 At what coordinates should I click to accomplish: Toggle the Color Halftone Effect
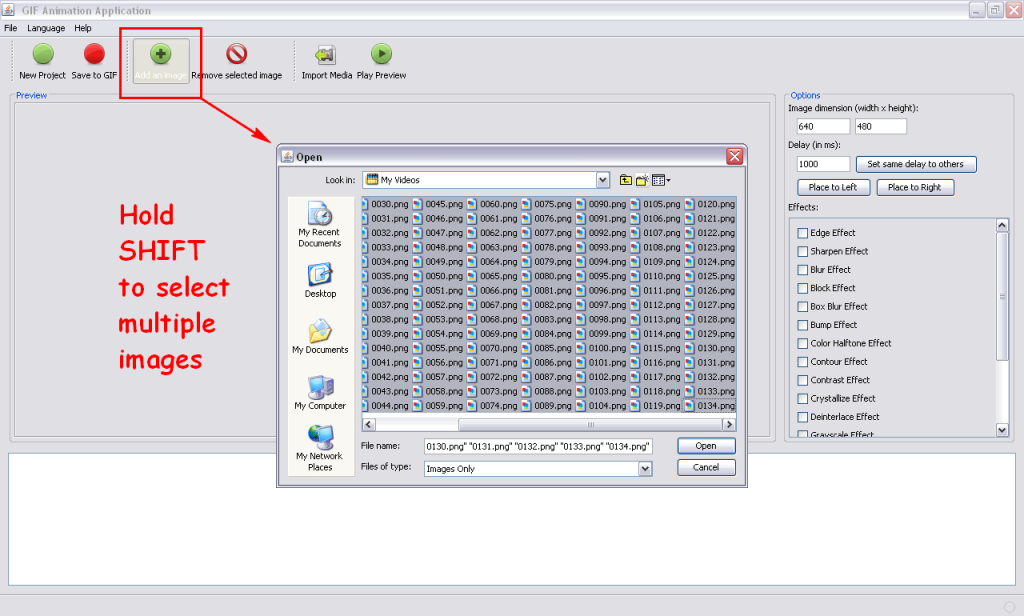(x=802, y=343)
